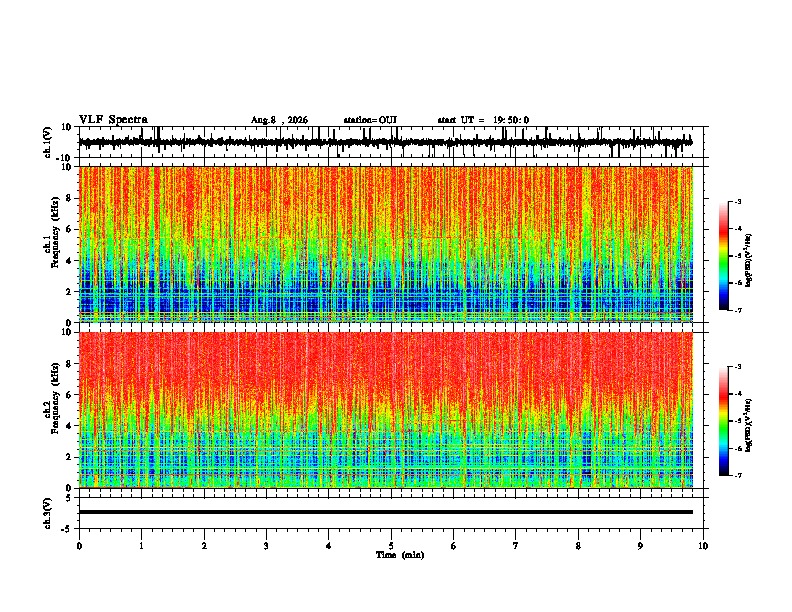Click time axis tick label "2"
This screenshot has height=612, width=792.
(204, 546)
